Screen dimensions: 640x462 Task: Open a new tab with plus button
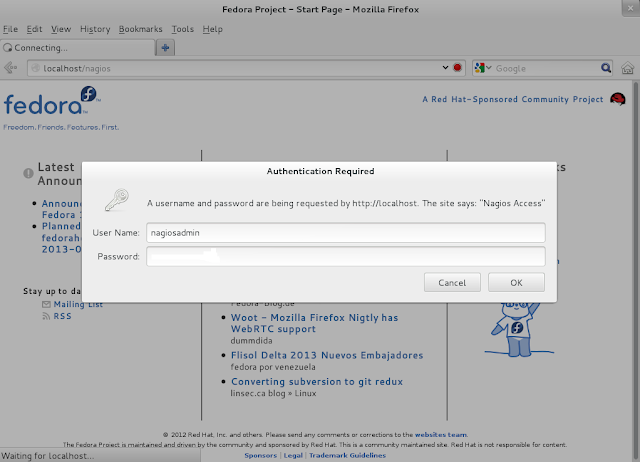coord(165,48)
